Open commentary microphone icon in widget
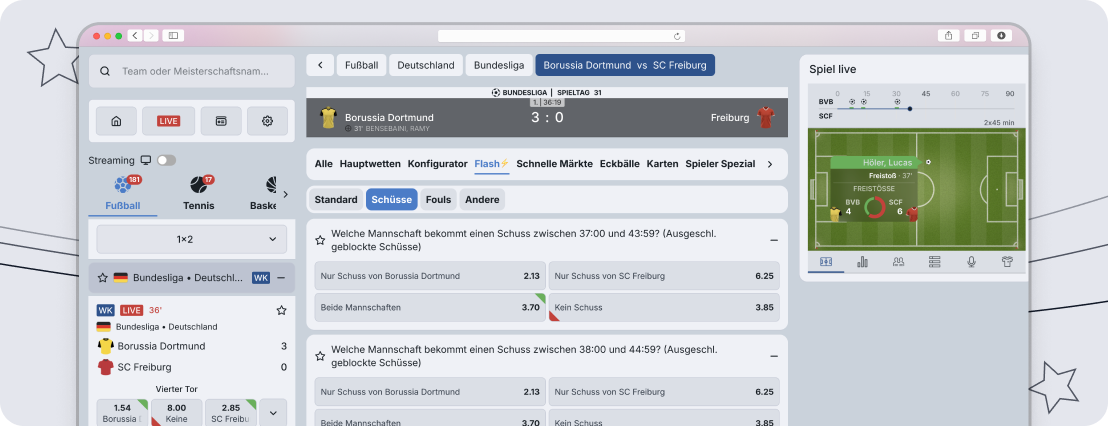This screenshot has height=426, width=1108. tap(972, 261)
